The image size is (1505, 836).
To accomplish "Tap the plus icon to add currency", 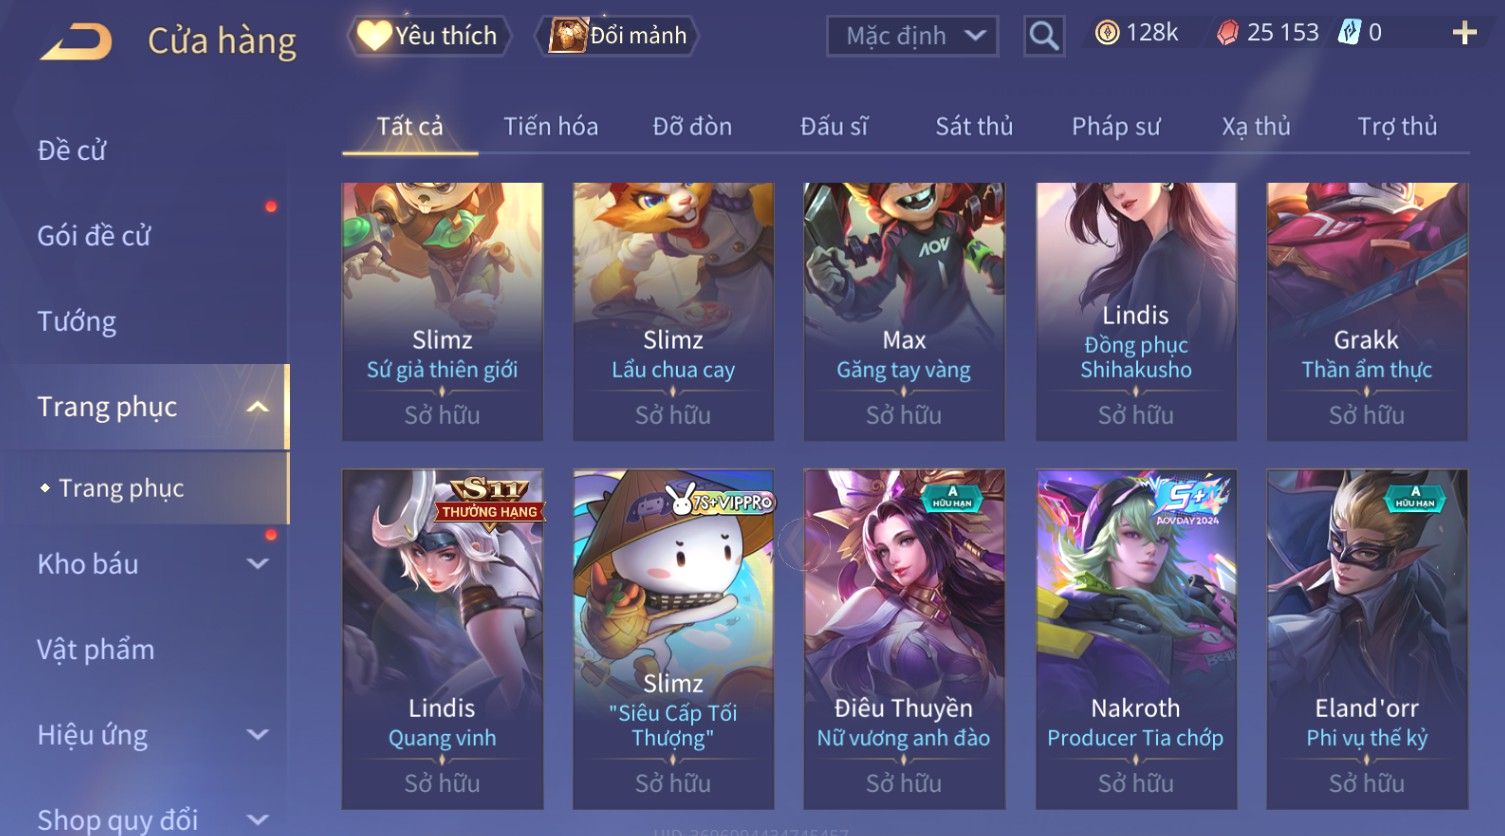I will point(1464,33).
